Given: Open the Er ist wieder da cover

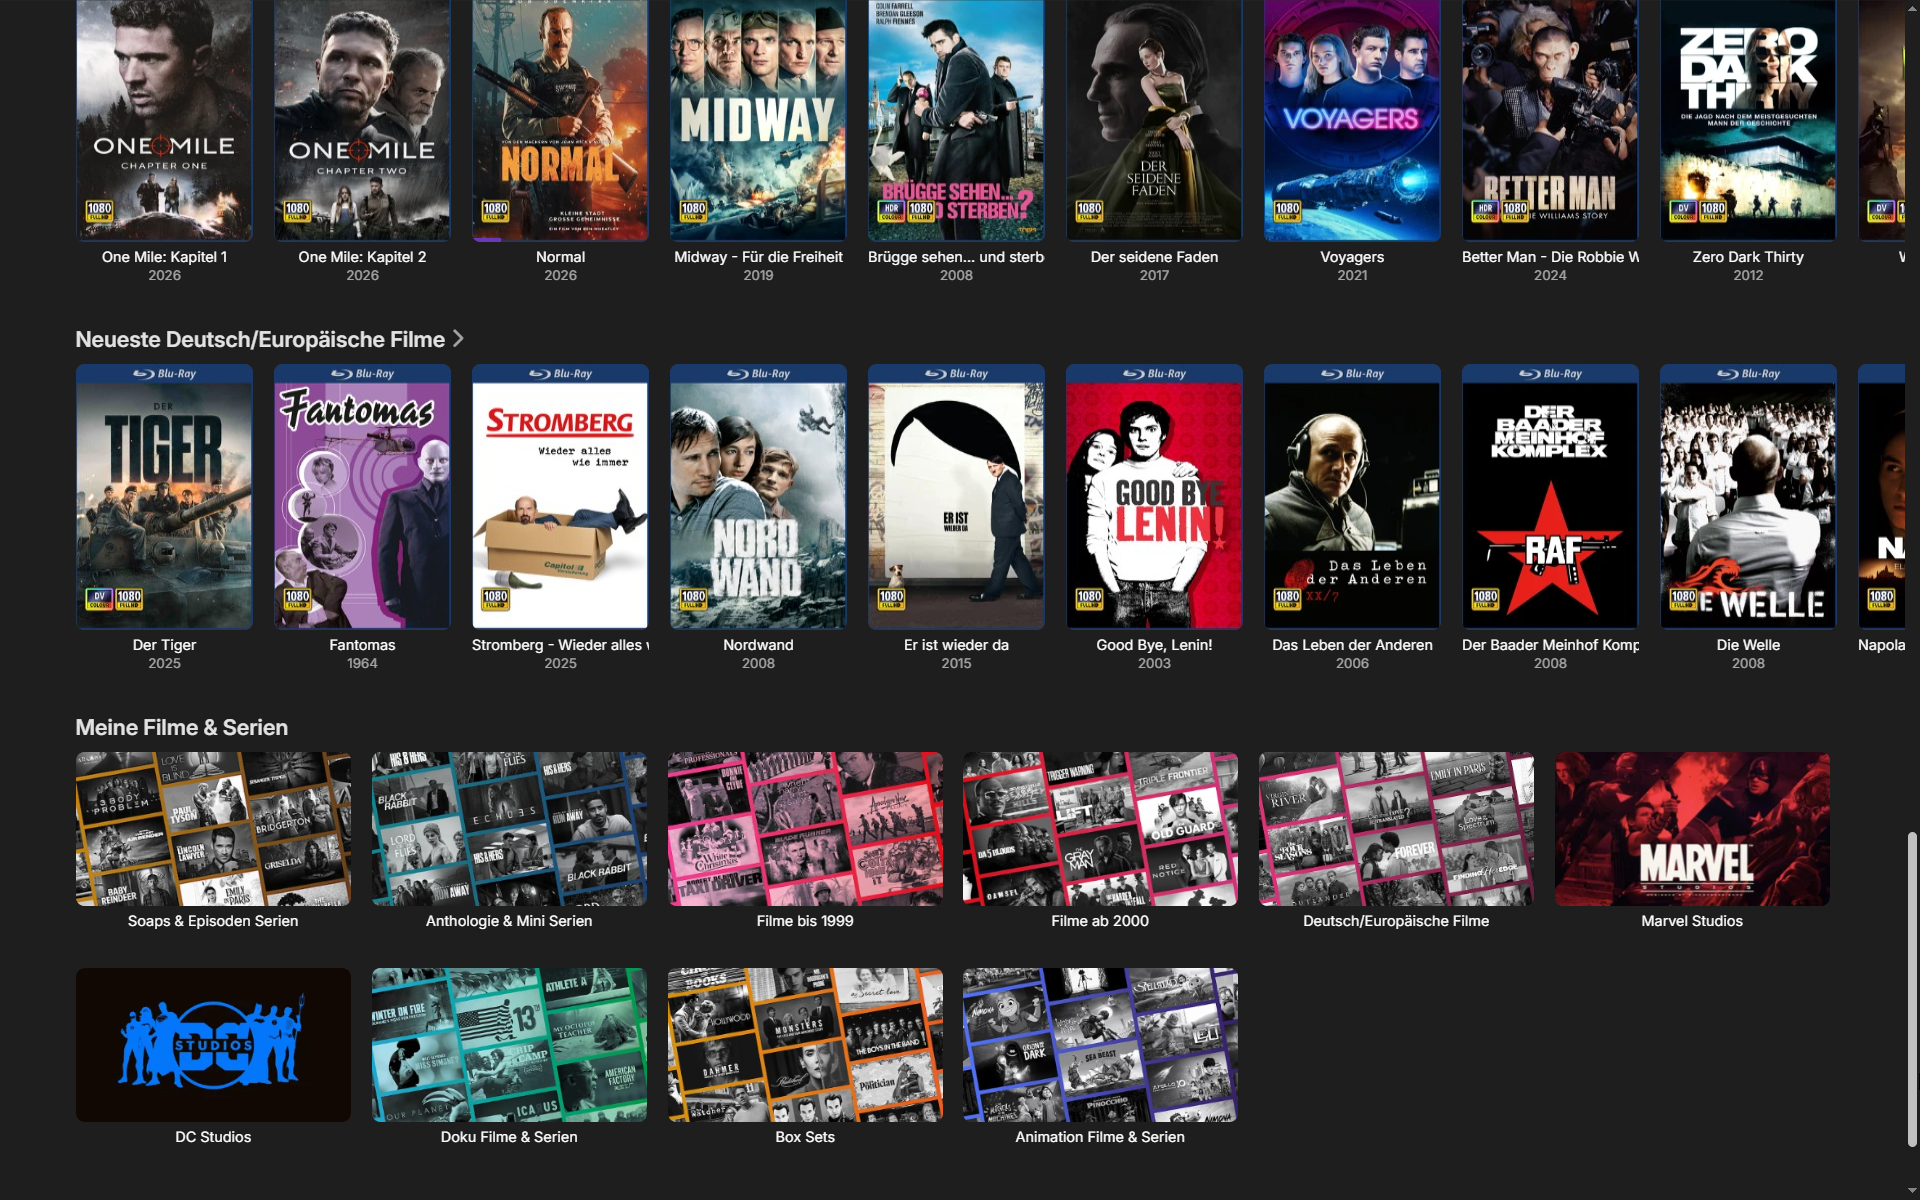Looking at the screenshot, I should click(956, 497).
